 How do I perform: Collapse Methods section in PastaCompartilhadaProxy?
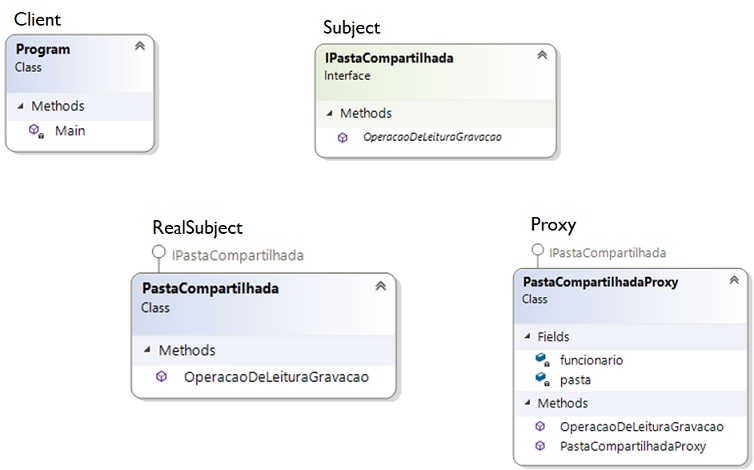click(x=528, y=404)
